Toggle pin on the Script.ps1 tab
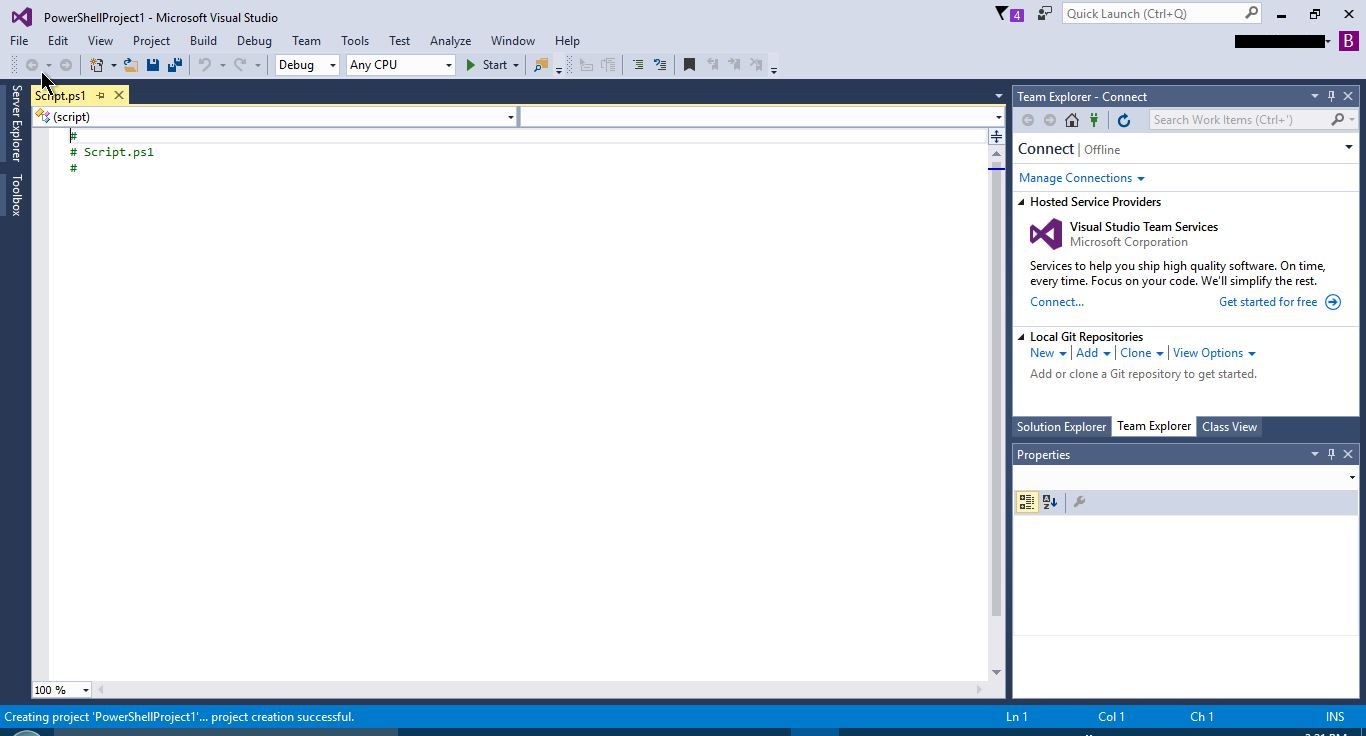 tap(100, 96)
